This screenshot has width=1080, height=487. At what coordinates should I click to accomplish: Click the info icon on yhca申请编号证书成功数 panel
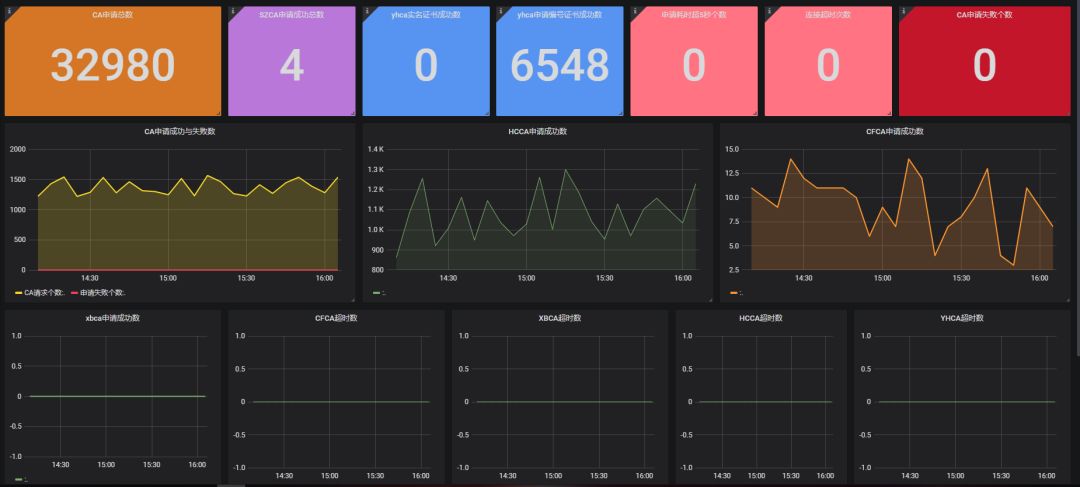coord(501,11)
